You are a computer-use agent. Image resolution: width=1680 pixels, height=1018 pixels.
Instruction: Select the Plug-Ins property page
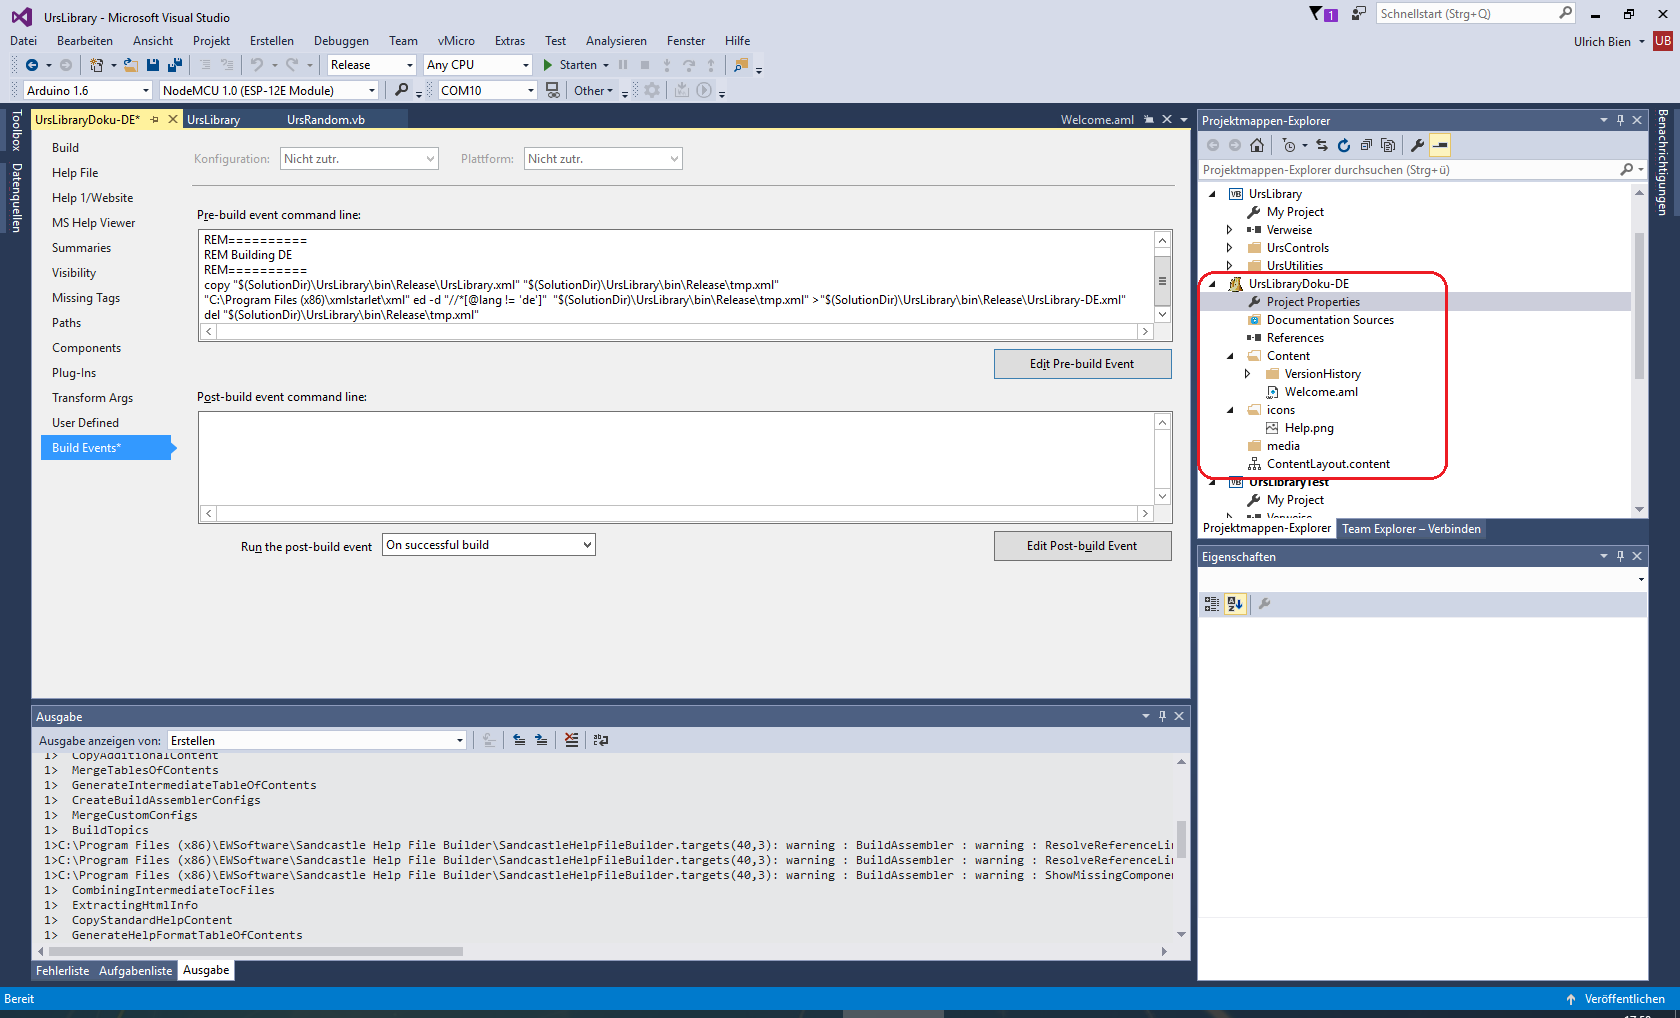click(x=74, y=373)
